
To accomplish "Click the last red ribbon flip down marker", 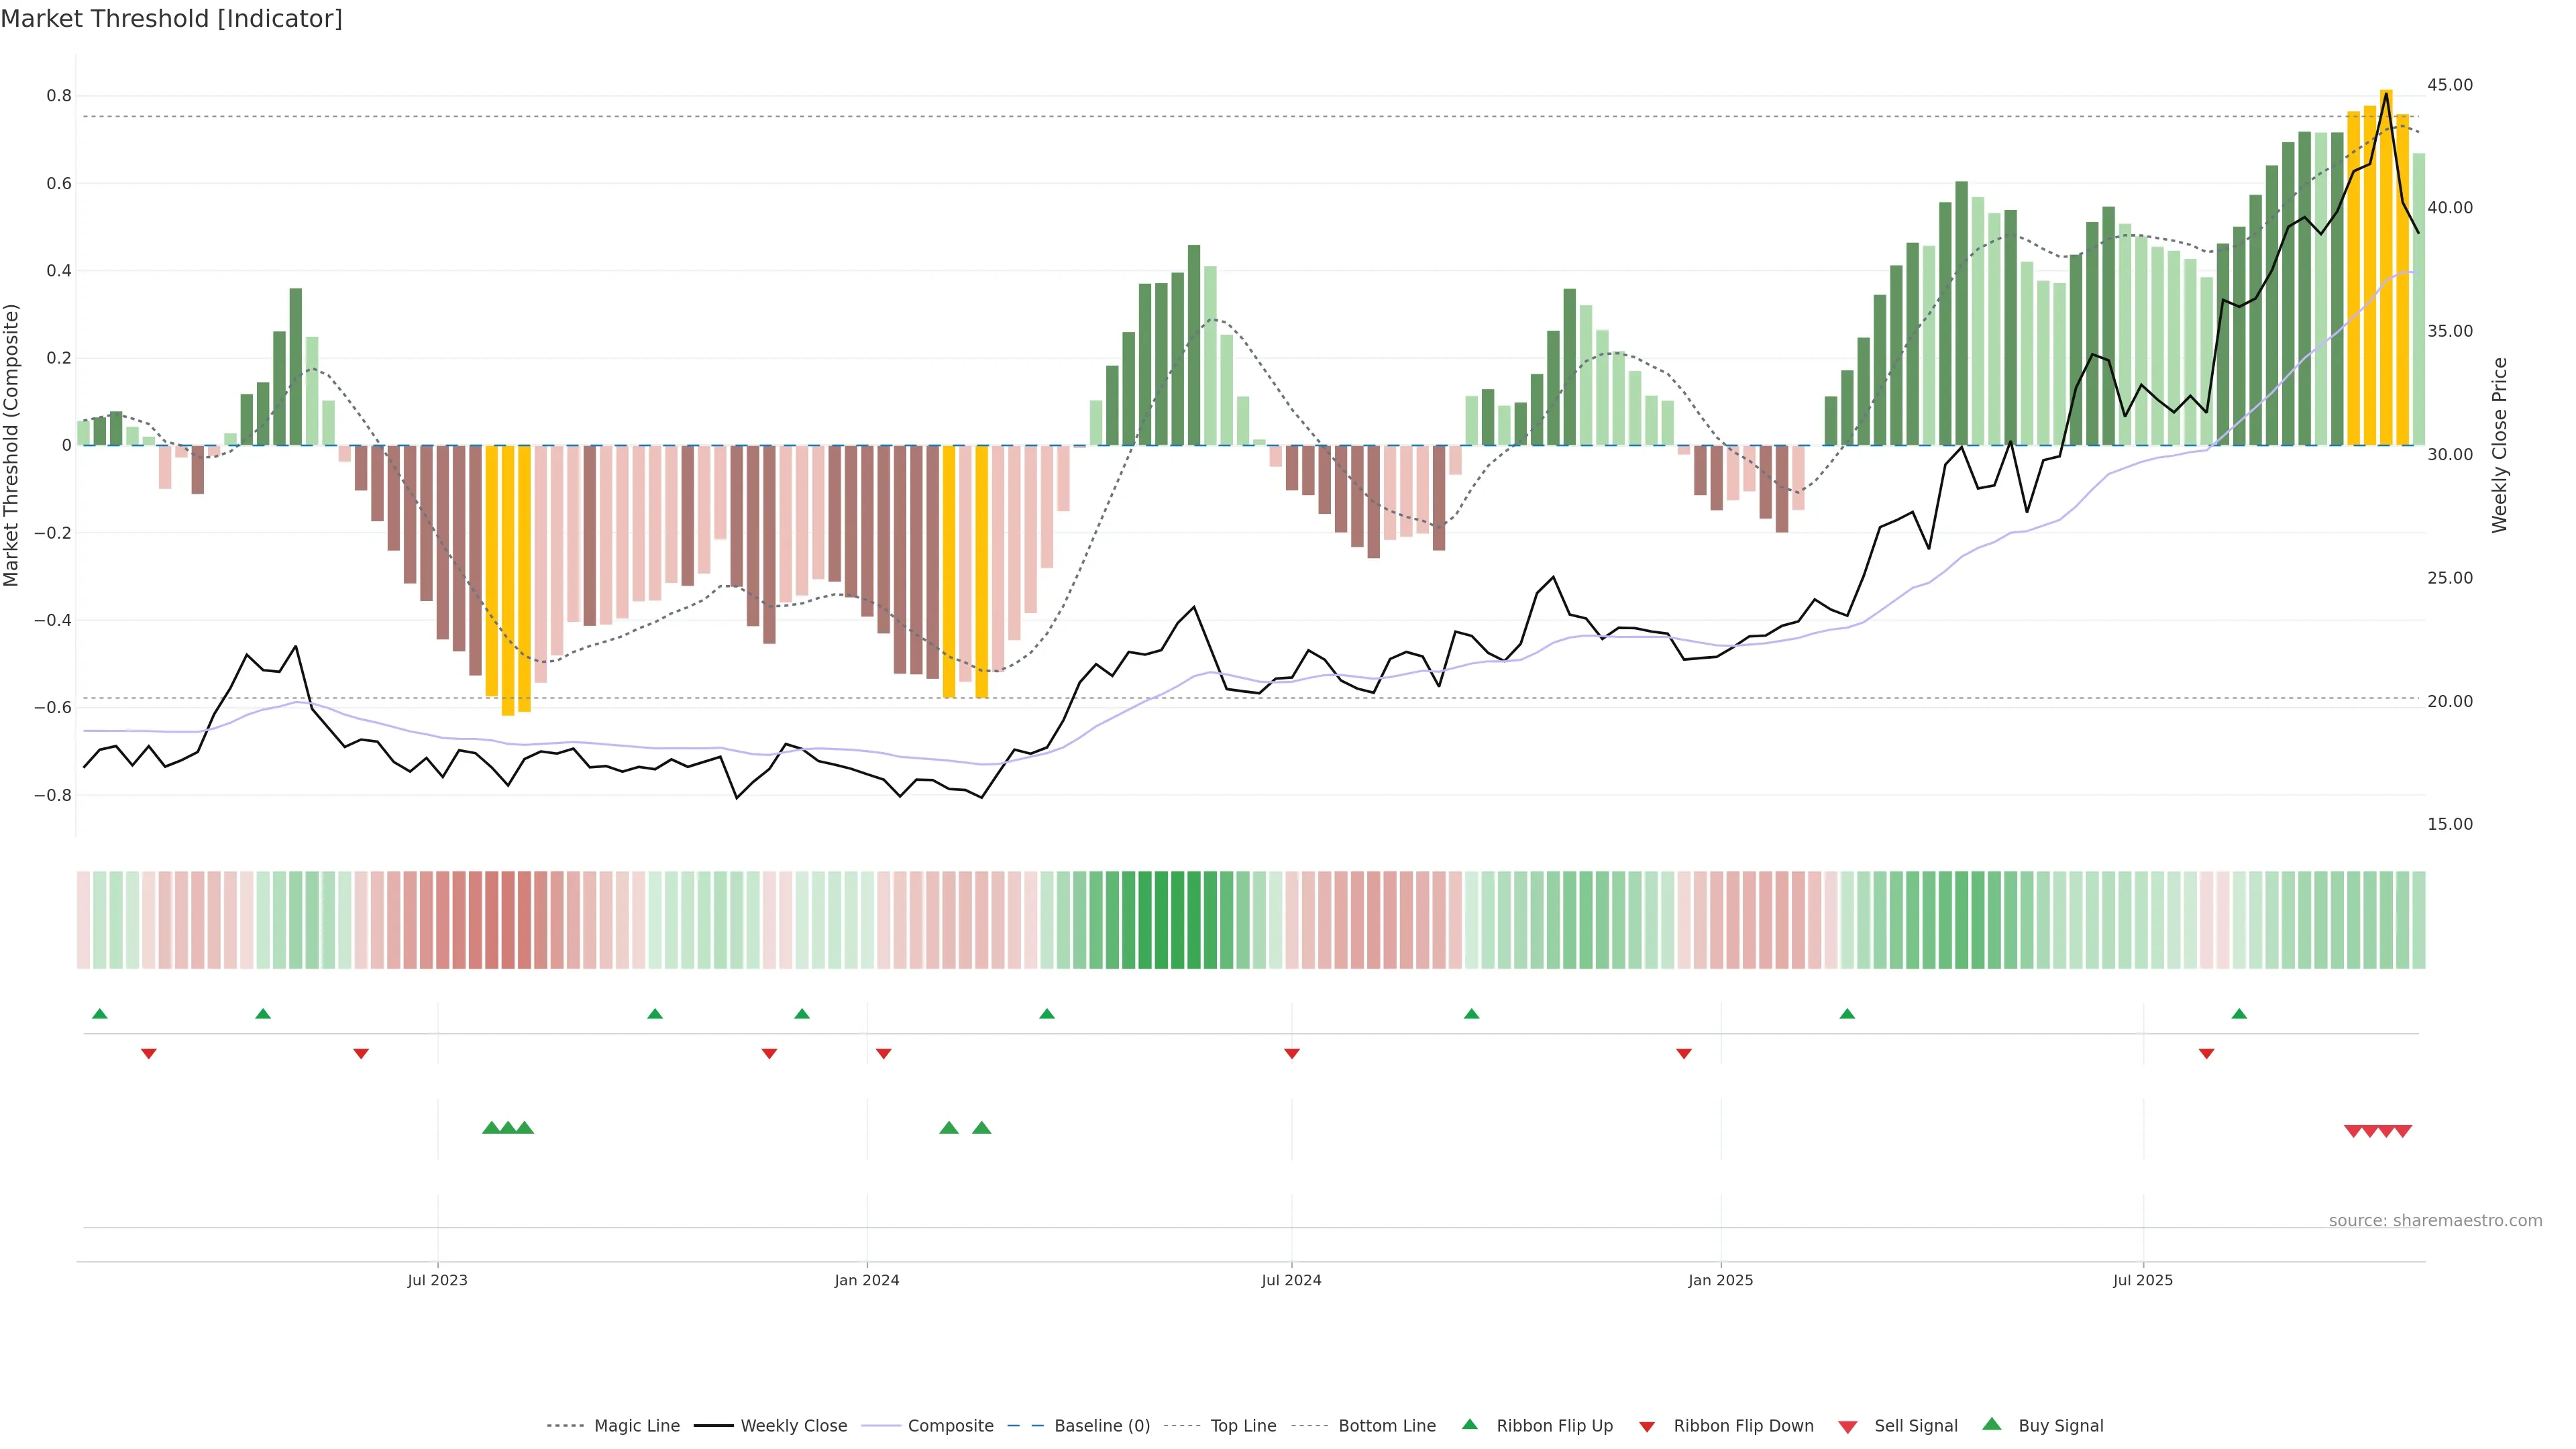I will tap(2206, 1054).
